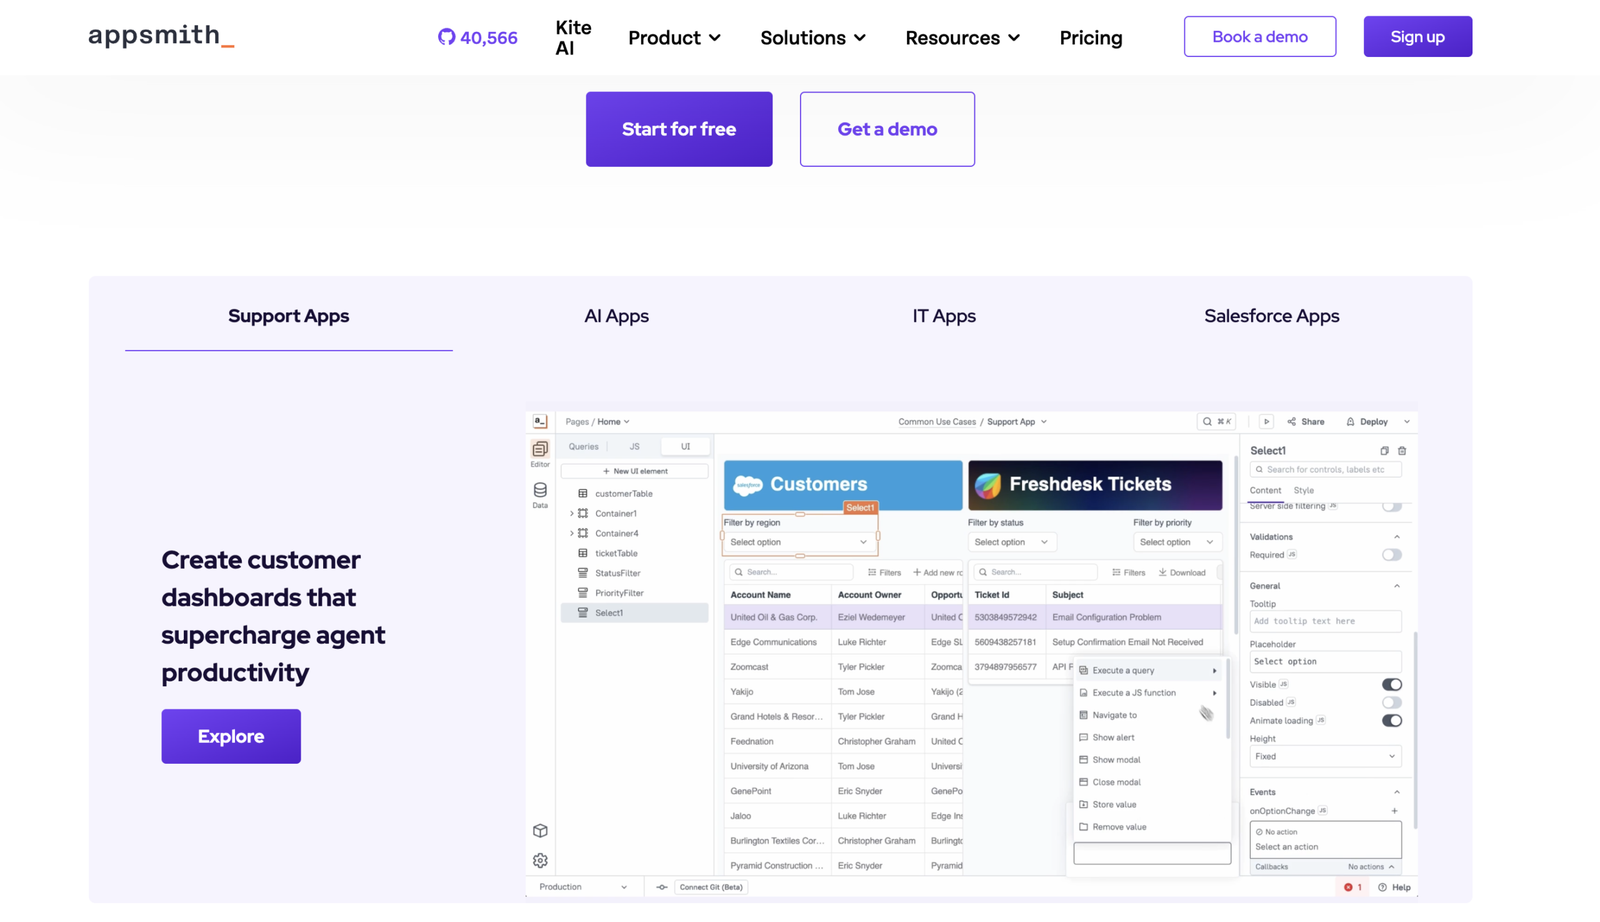The height and width of the screenshot is (922, 1600).
Task: Toggle the Required switch
Action: [1392, 555]
